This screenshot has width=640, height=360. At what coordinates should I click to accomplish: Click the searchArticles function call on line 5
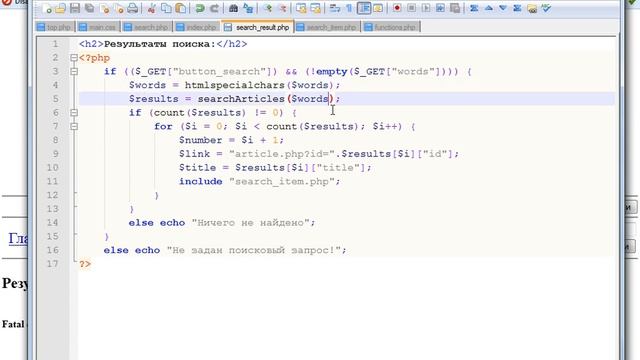241,99
